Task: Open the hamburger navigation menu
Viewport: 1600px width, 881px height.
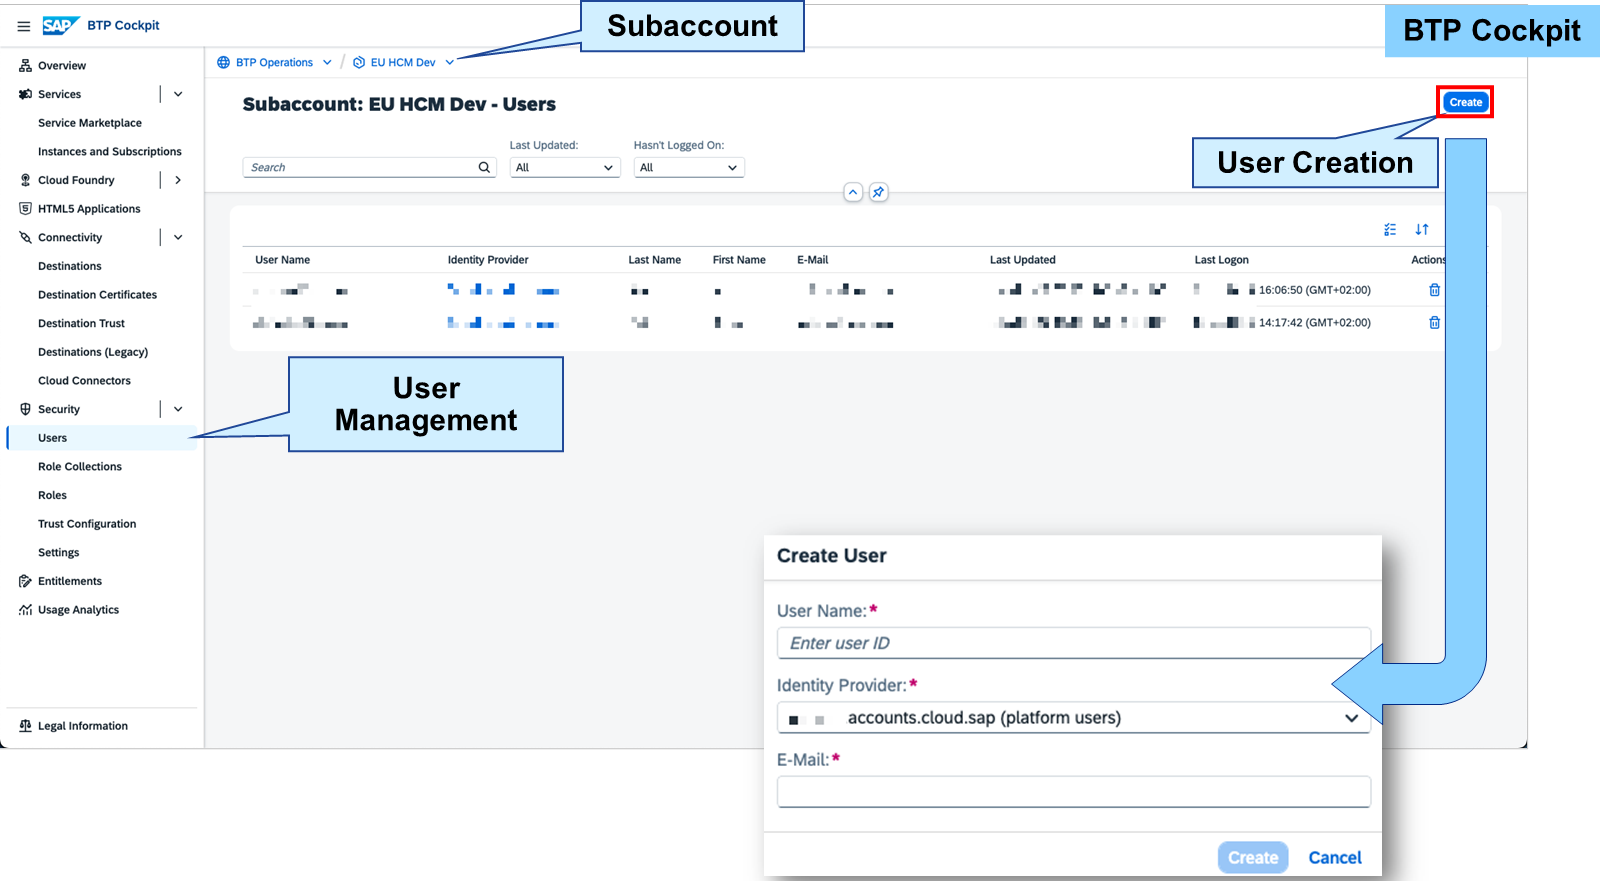Action: (24, 26)
